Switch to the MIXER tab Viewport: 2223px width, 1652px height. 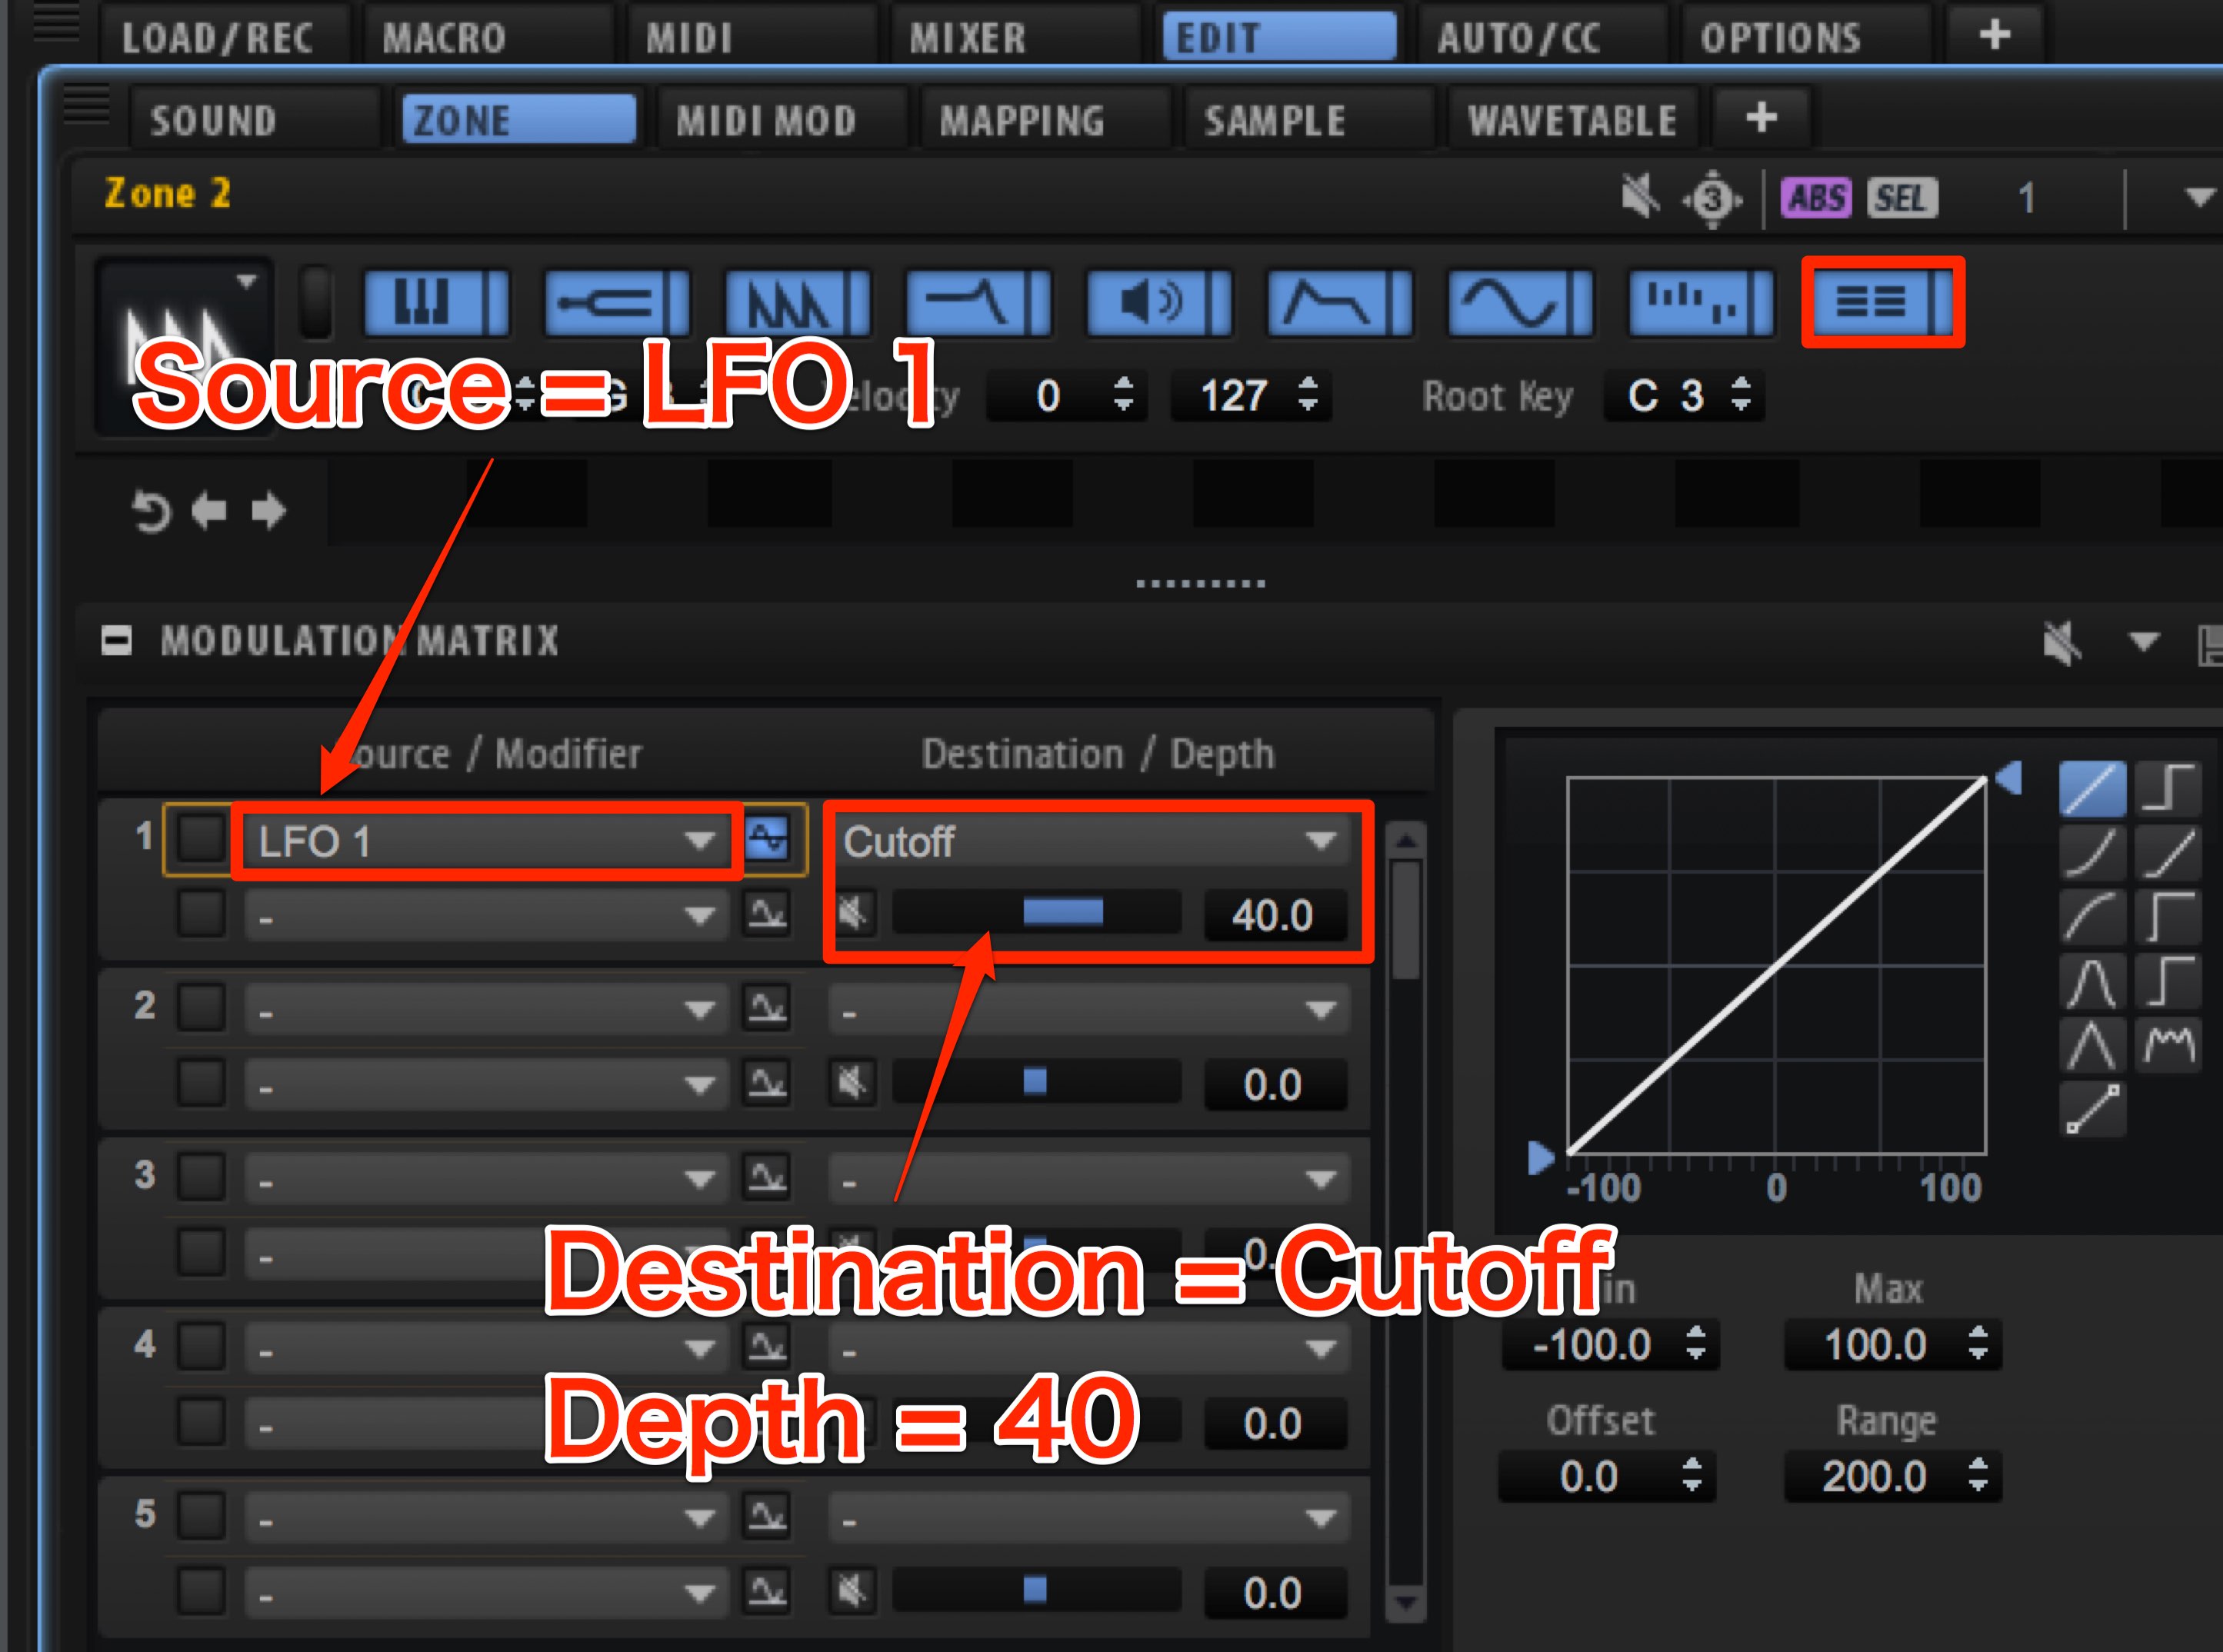[1015, 37]
